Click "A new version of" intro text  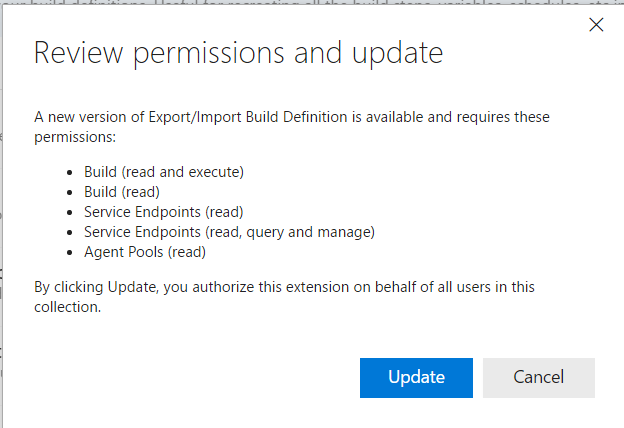coord(92,117)
